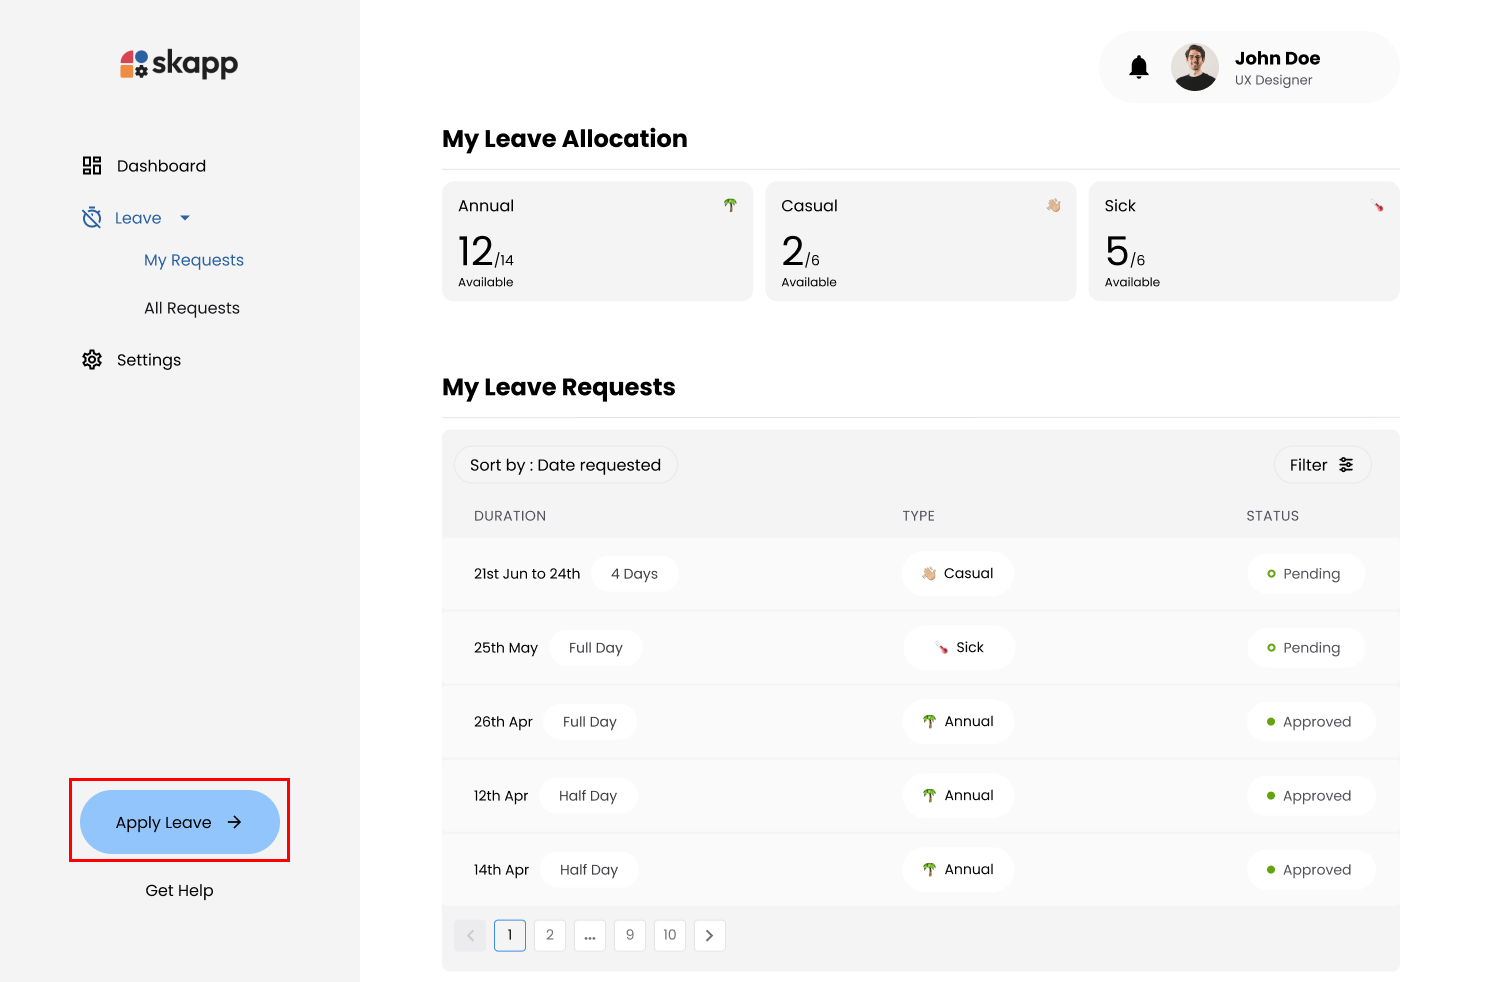Click the waving hand icon on Casual card
Viewport: 1512px width, 982px height.
pyautogui.click(x=1053, y=205)
